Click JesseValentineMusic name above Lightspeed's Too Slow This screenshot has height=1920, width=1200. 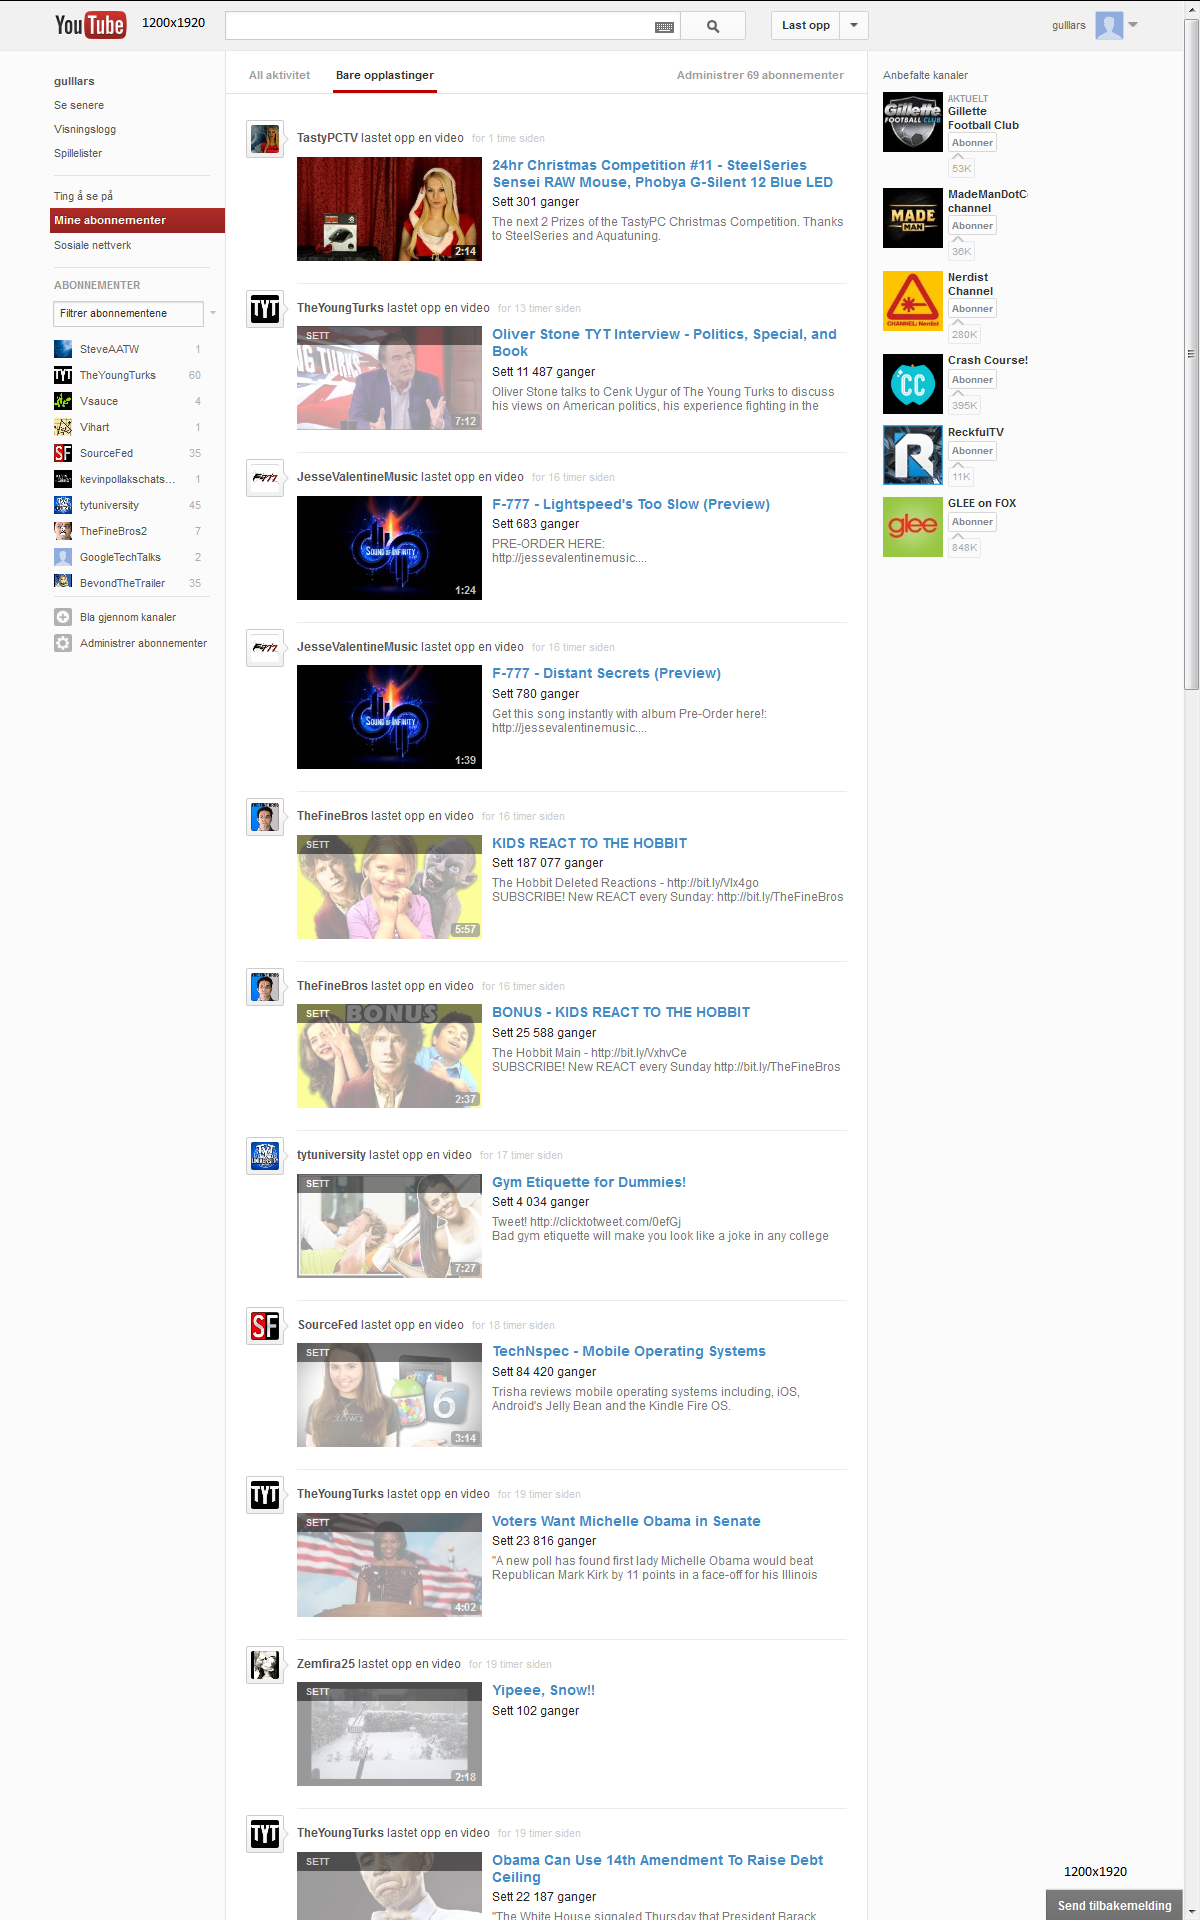pyautogui.click(x=357, y=477)
